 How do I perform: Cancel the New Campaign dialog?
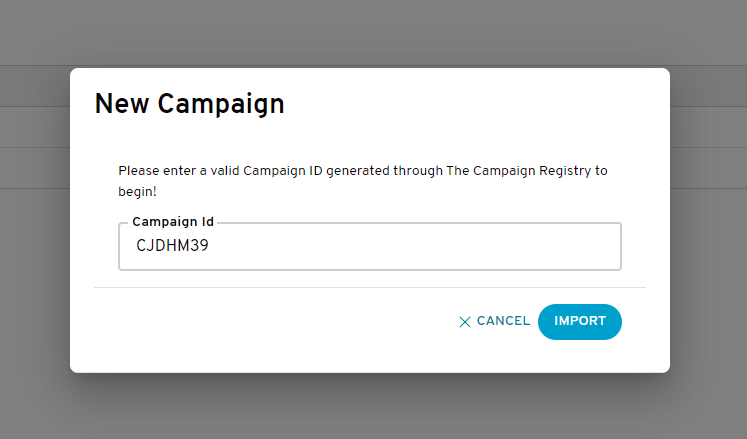coord(494,321)
